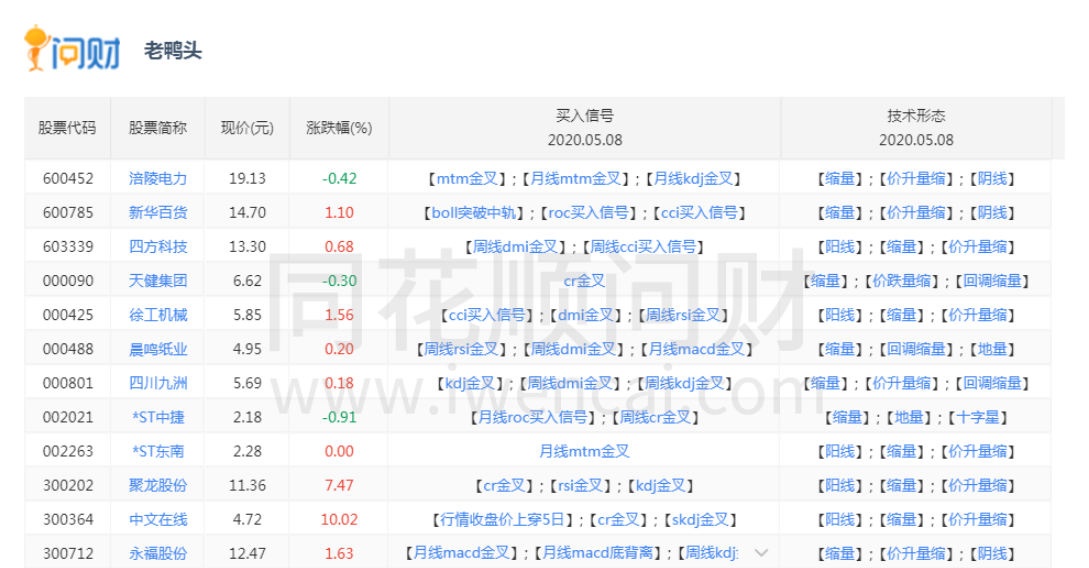Select the 买入信号 column header
This screenshot has width=1089, height=568.
click(x=585, y=115)
